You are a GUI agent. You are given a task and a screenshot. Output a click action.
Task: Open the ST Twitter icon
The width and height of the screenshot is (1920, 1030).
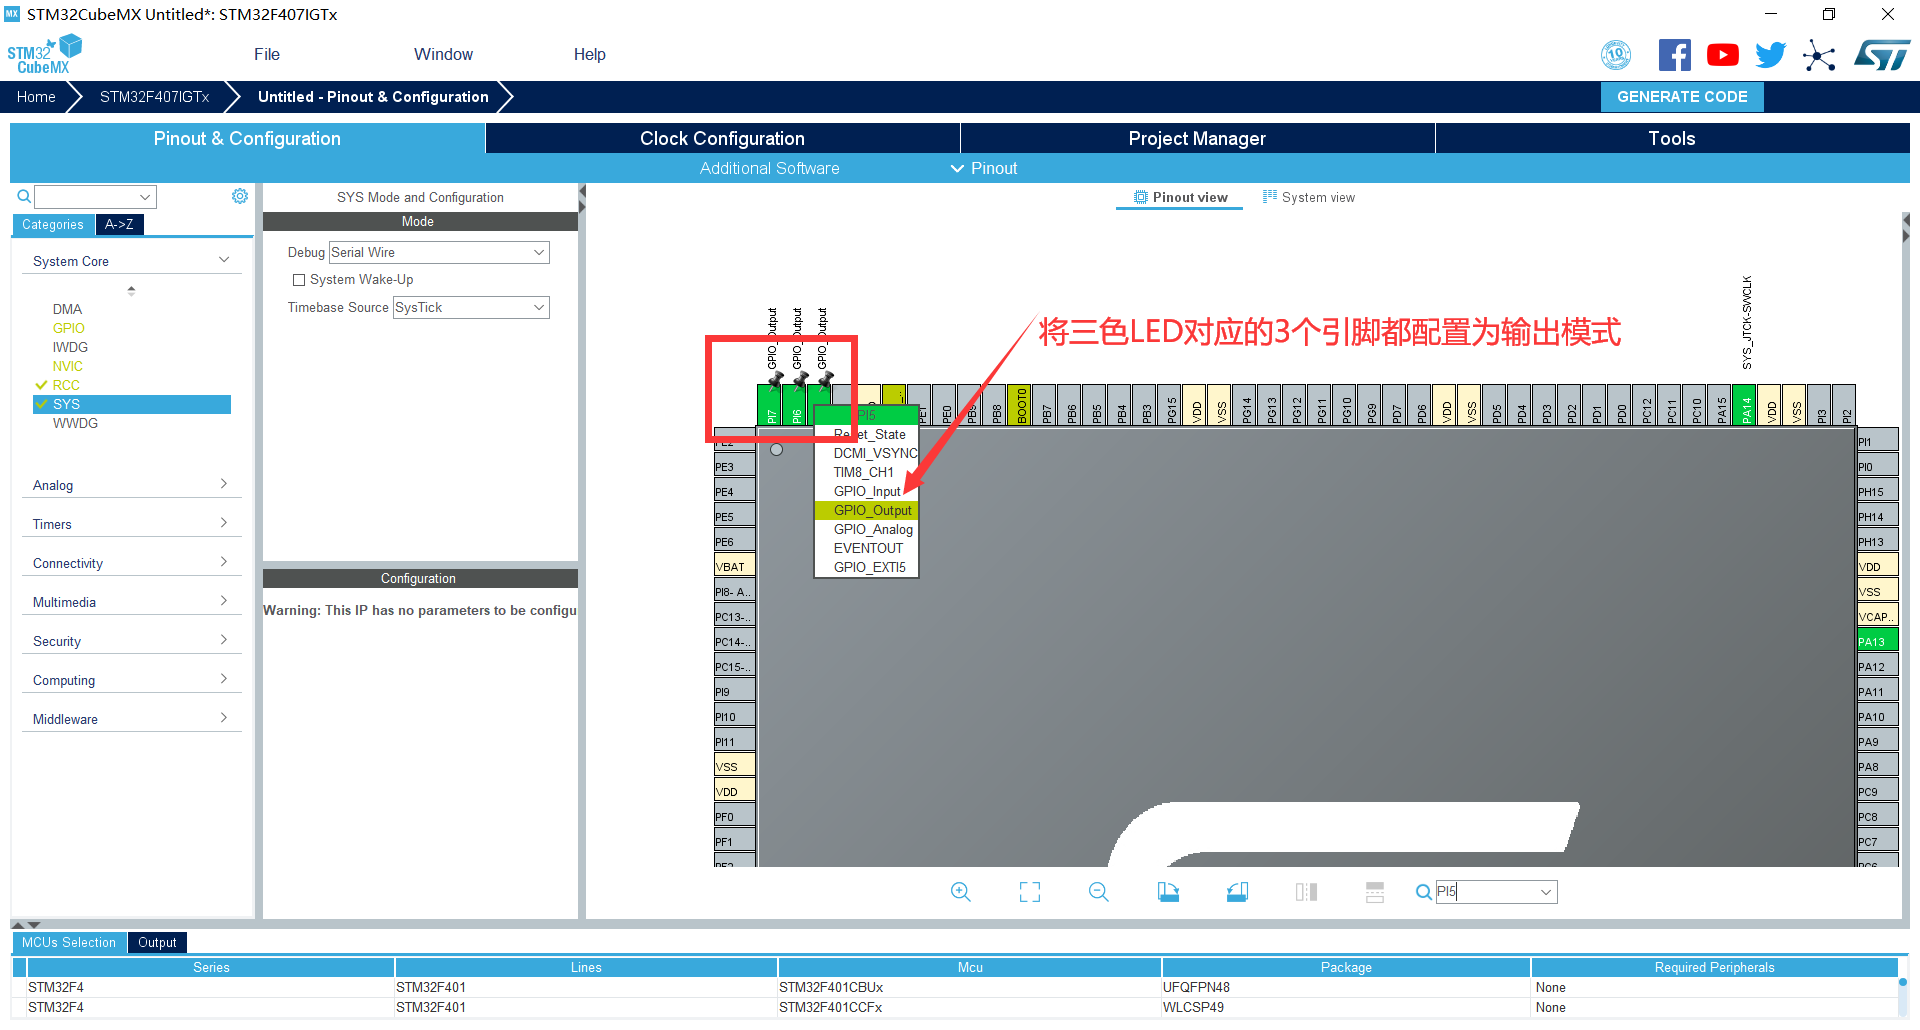(1770, 55)
